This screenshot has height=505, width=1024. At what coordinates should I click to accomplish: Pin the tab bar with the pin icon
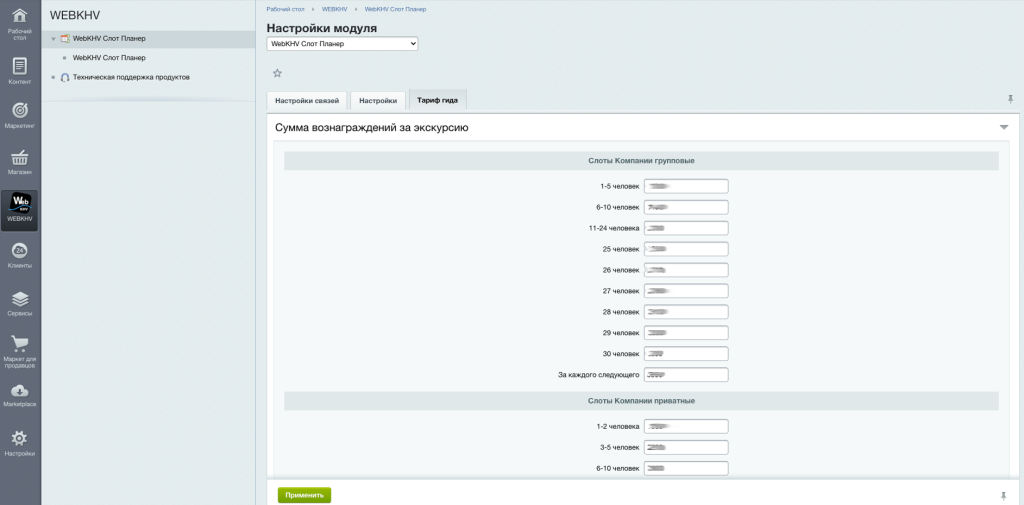pyautogui.click(x=1010, y=99)
